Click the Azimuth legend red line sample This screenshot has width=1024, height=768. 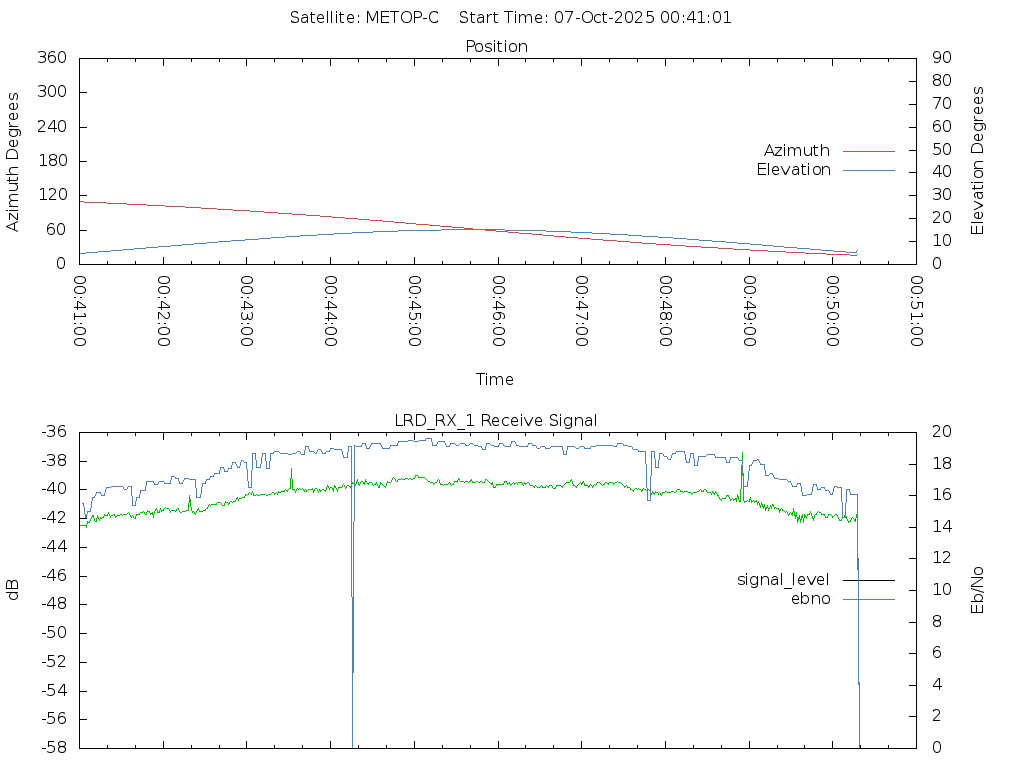coord(868,151)
